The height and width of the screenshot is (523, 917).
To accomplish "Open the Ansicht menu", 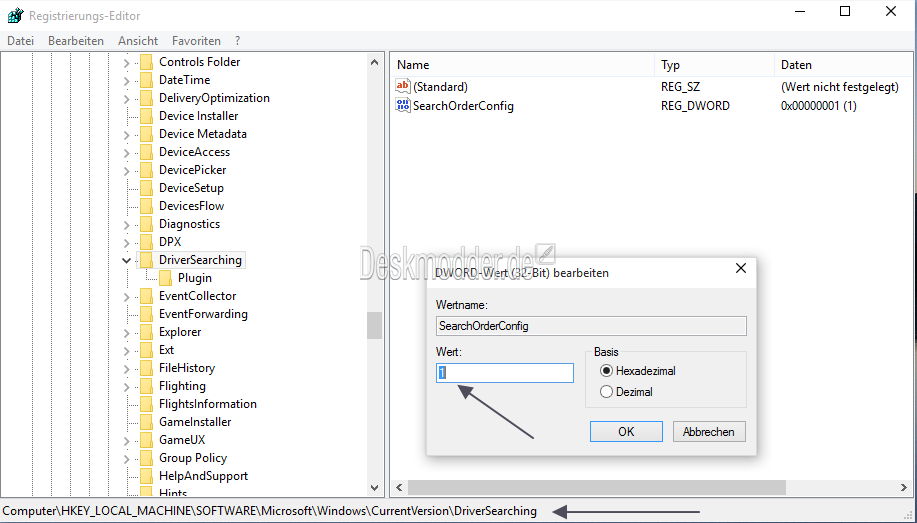I will [138, 41].
